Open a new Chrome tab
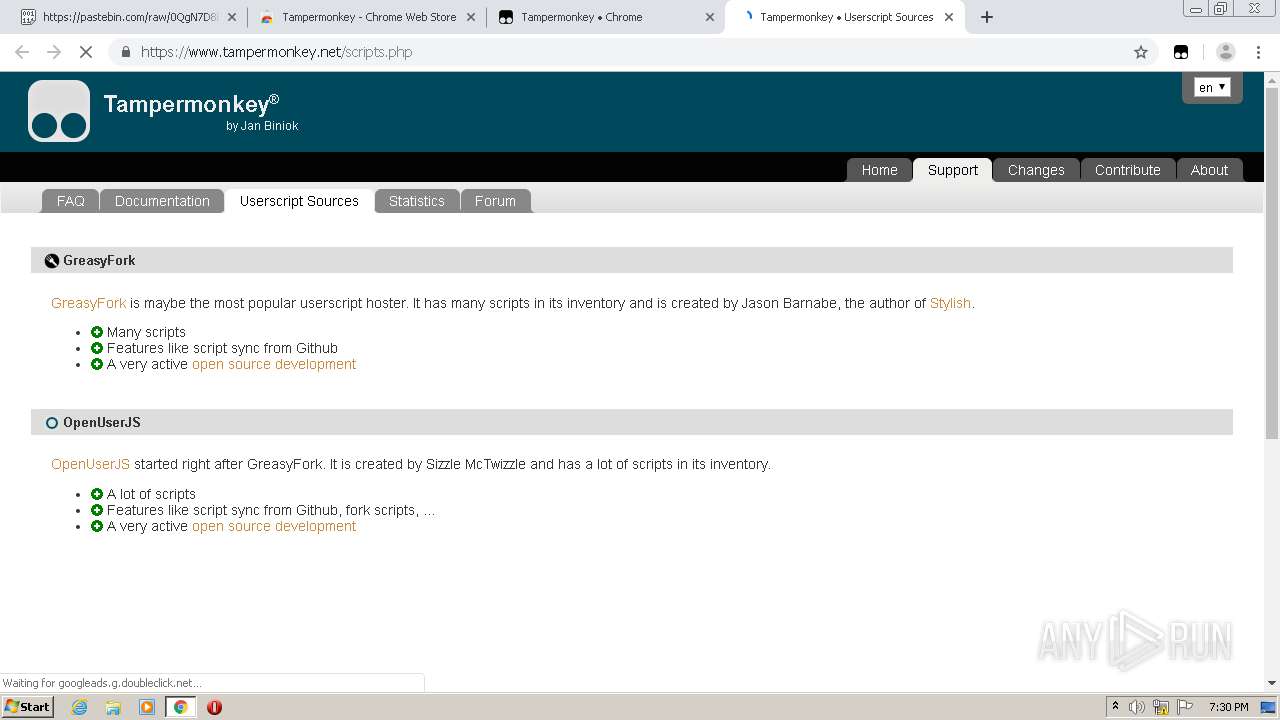Image resolution: width=1280 pixels, height=720 pixels. pos(987,17)
